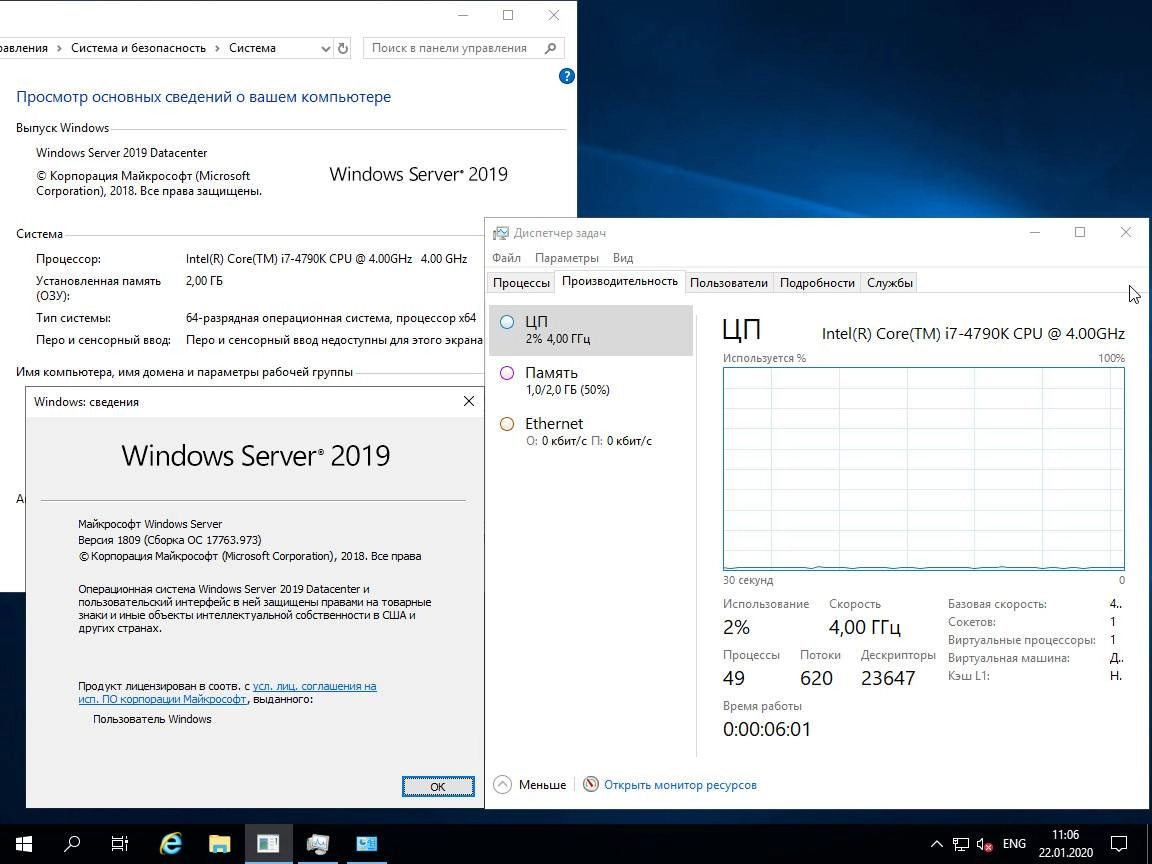This screenshot has width=1152, height=864.
Task: Open the Start menu Windows logo
Action: [x=24, y=843]
